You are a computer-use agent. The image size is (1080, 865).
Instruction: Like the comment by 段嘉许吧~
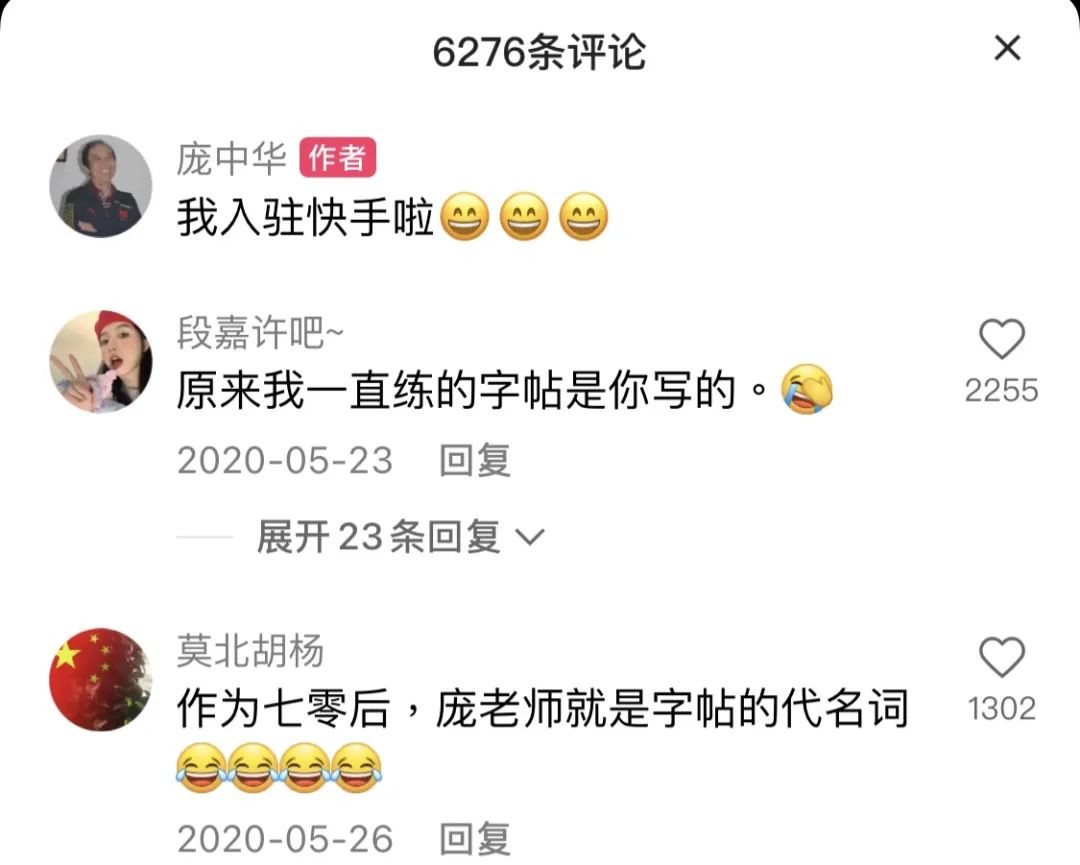click(1001, 339)
